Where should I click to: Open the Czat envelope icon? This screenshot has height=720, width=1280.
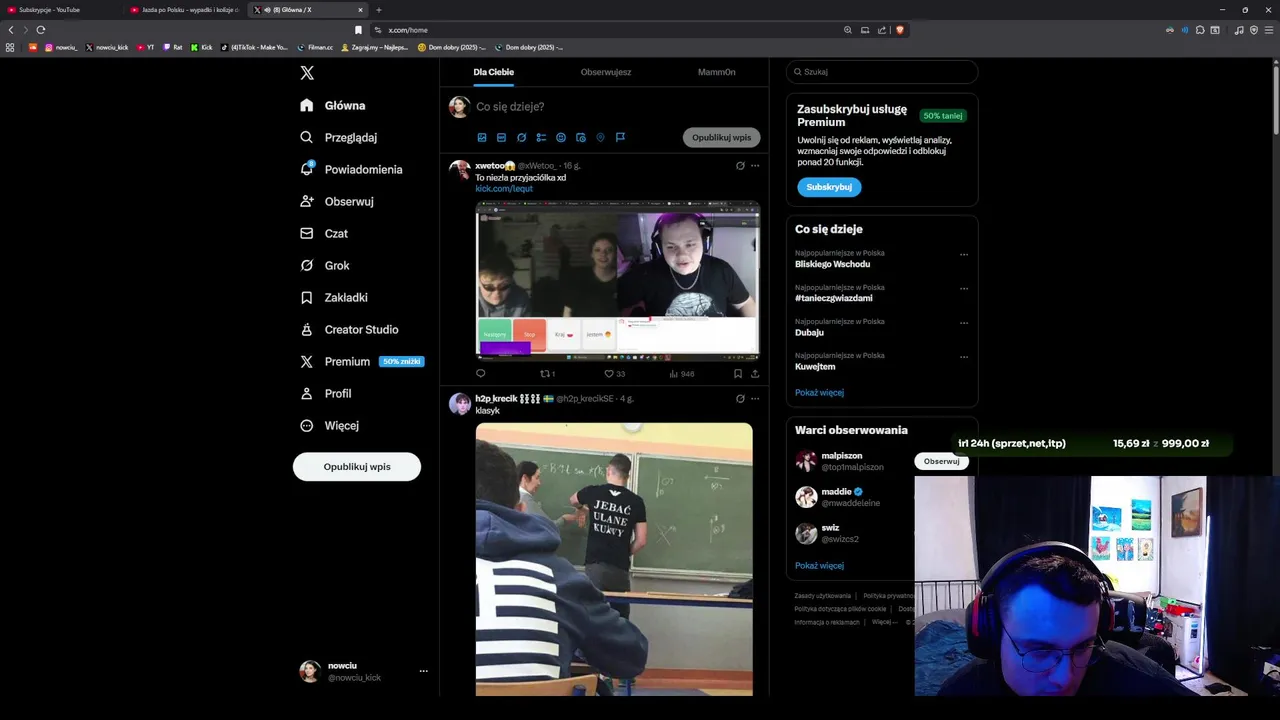(x=307, y=233)
